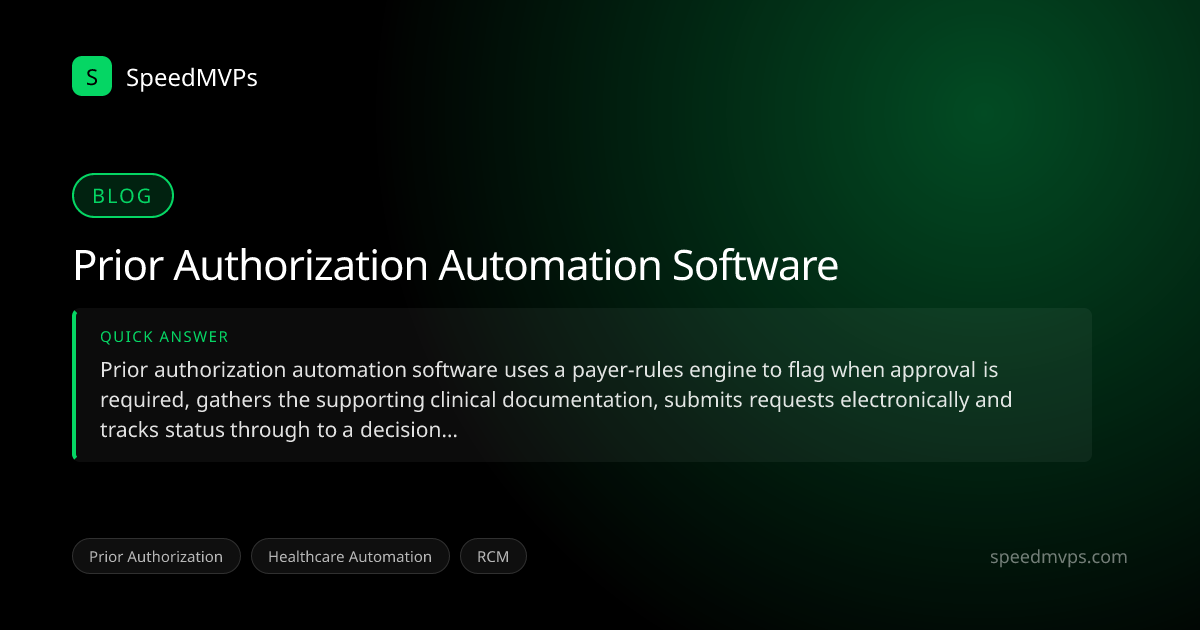This screenshot has width=1200, height=630.
Task: Select the BLOG category badge
Action: click(123, 196)
